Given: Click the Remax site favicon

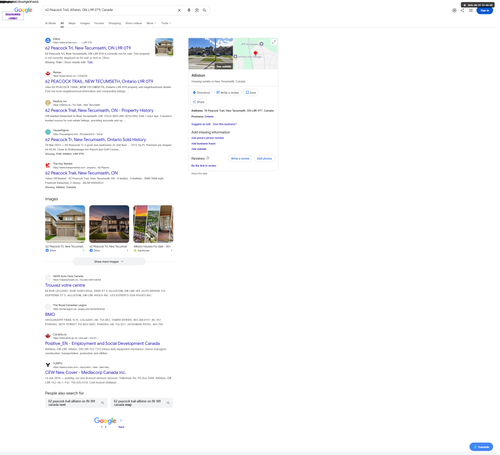Looking at the screenshot, I should pyautogui.click(x=48, y=73).
